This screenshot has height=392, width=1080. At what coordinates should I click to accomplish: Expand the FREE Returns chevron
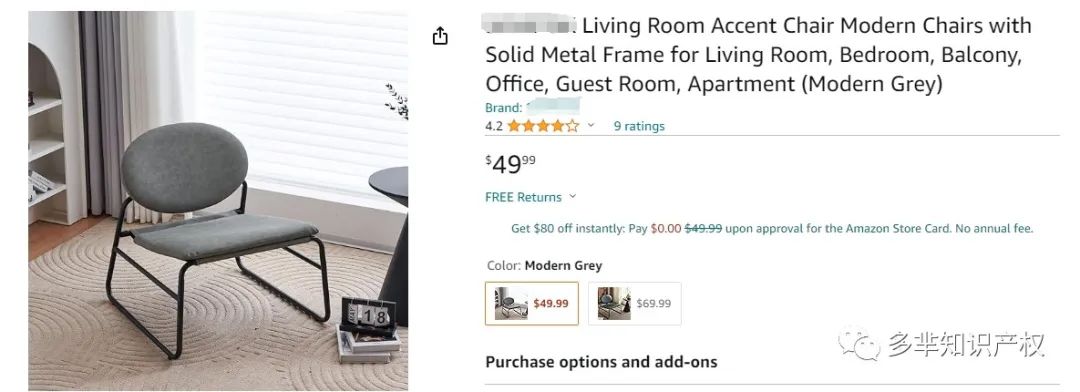pos(572,196)
